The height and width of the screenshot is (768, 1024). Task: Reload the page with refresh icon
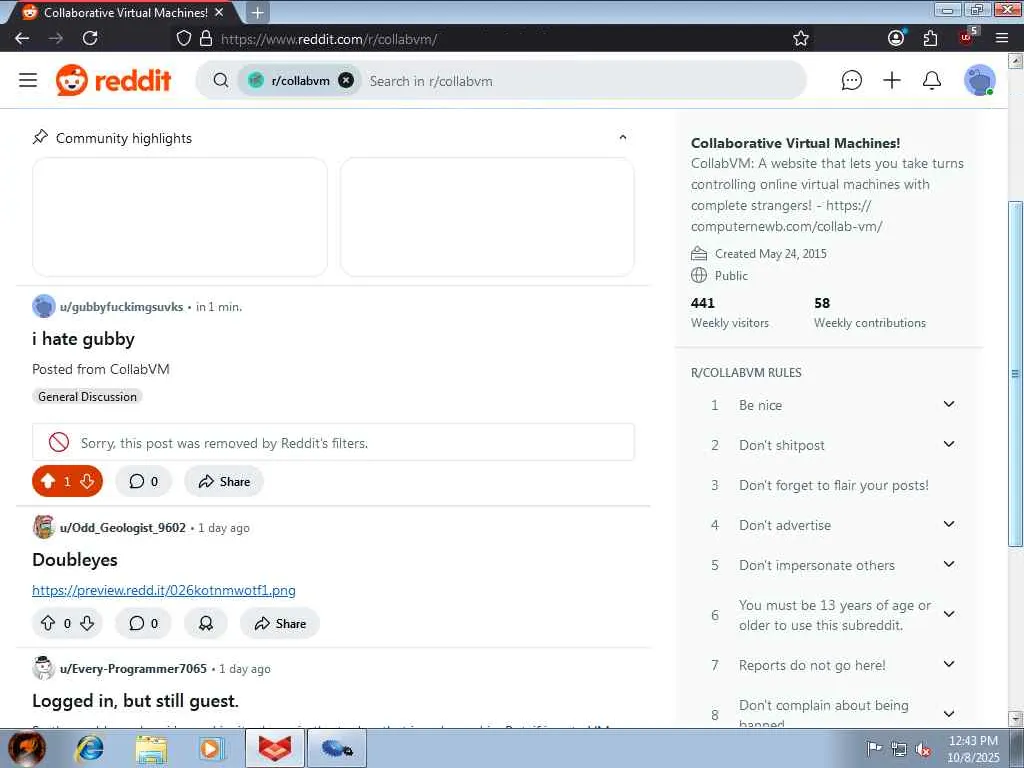[90, 39]
